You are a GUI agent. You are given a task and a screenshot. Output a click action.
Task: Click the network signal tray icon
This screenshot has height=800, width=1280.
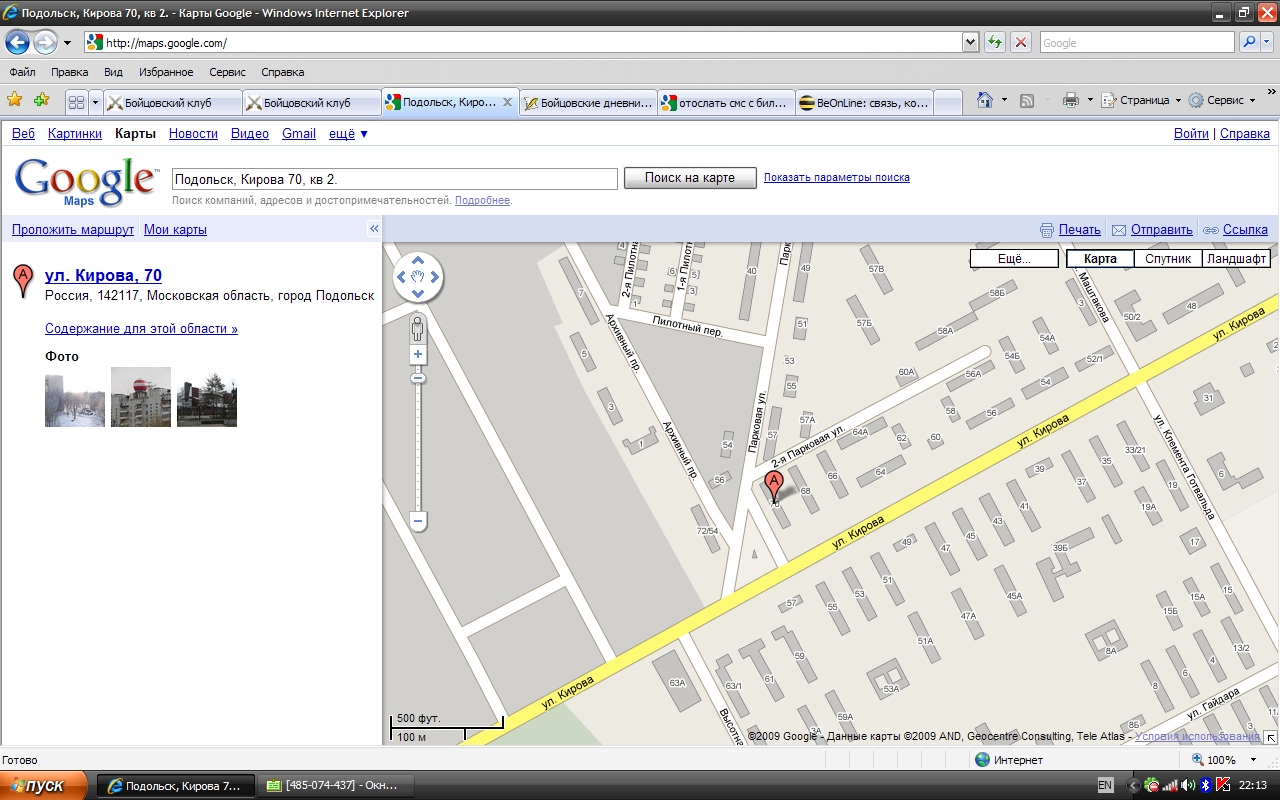point(1170,786)
